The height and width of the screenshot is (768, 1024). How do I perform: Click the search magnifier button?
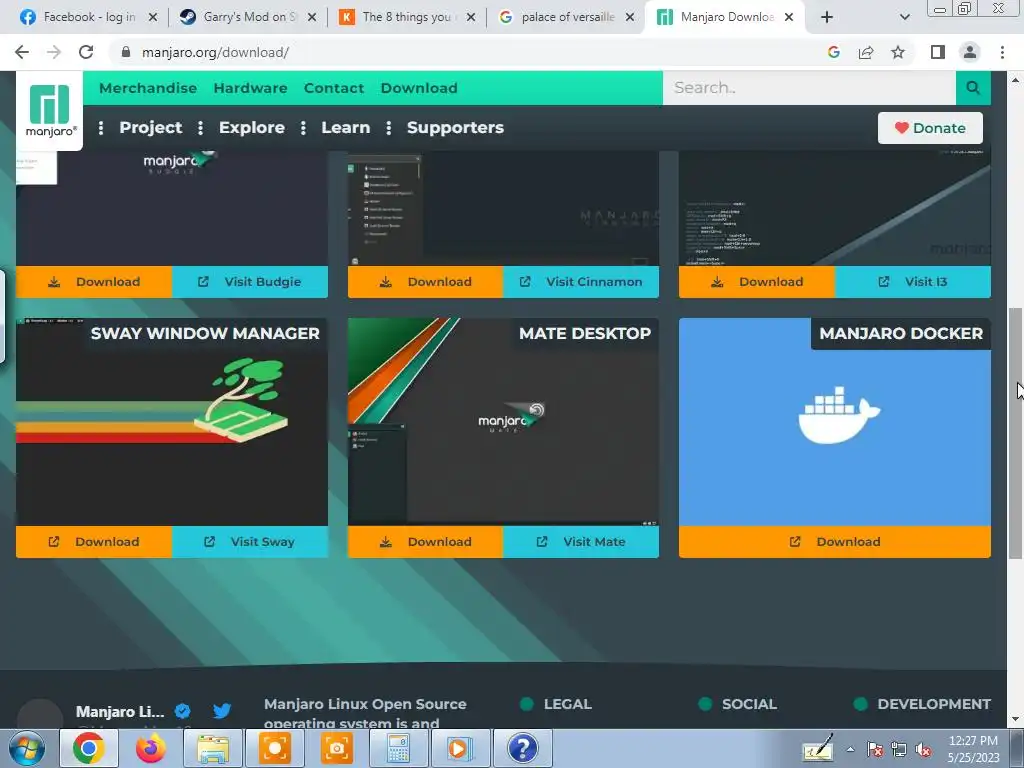click(x=972, y=88)
